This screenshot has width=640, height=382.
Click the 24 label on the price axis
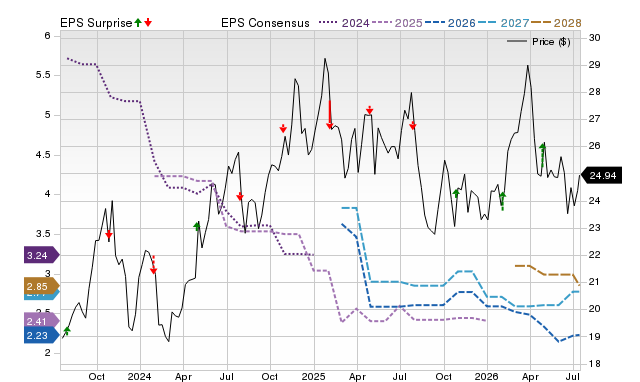click(x=594, y=200)
